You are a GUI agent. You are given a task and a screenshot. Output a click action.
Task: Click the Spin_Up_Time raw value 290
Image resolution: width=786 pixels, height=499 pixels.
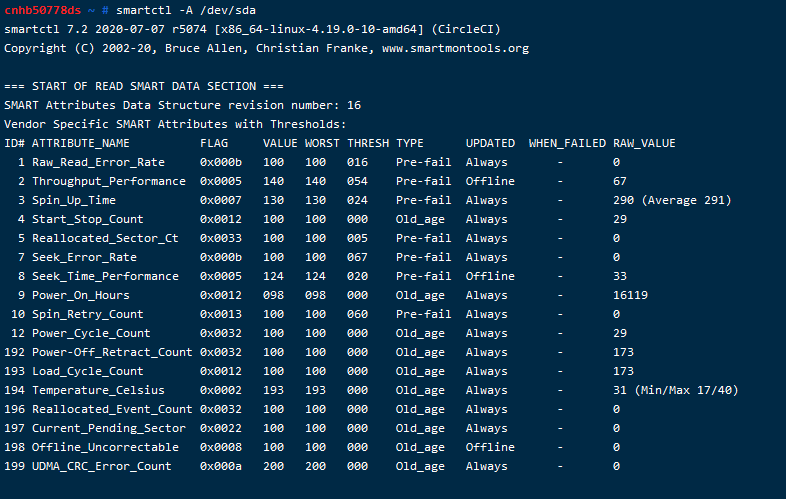(x=624, y=200)
